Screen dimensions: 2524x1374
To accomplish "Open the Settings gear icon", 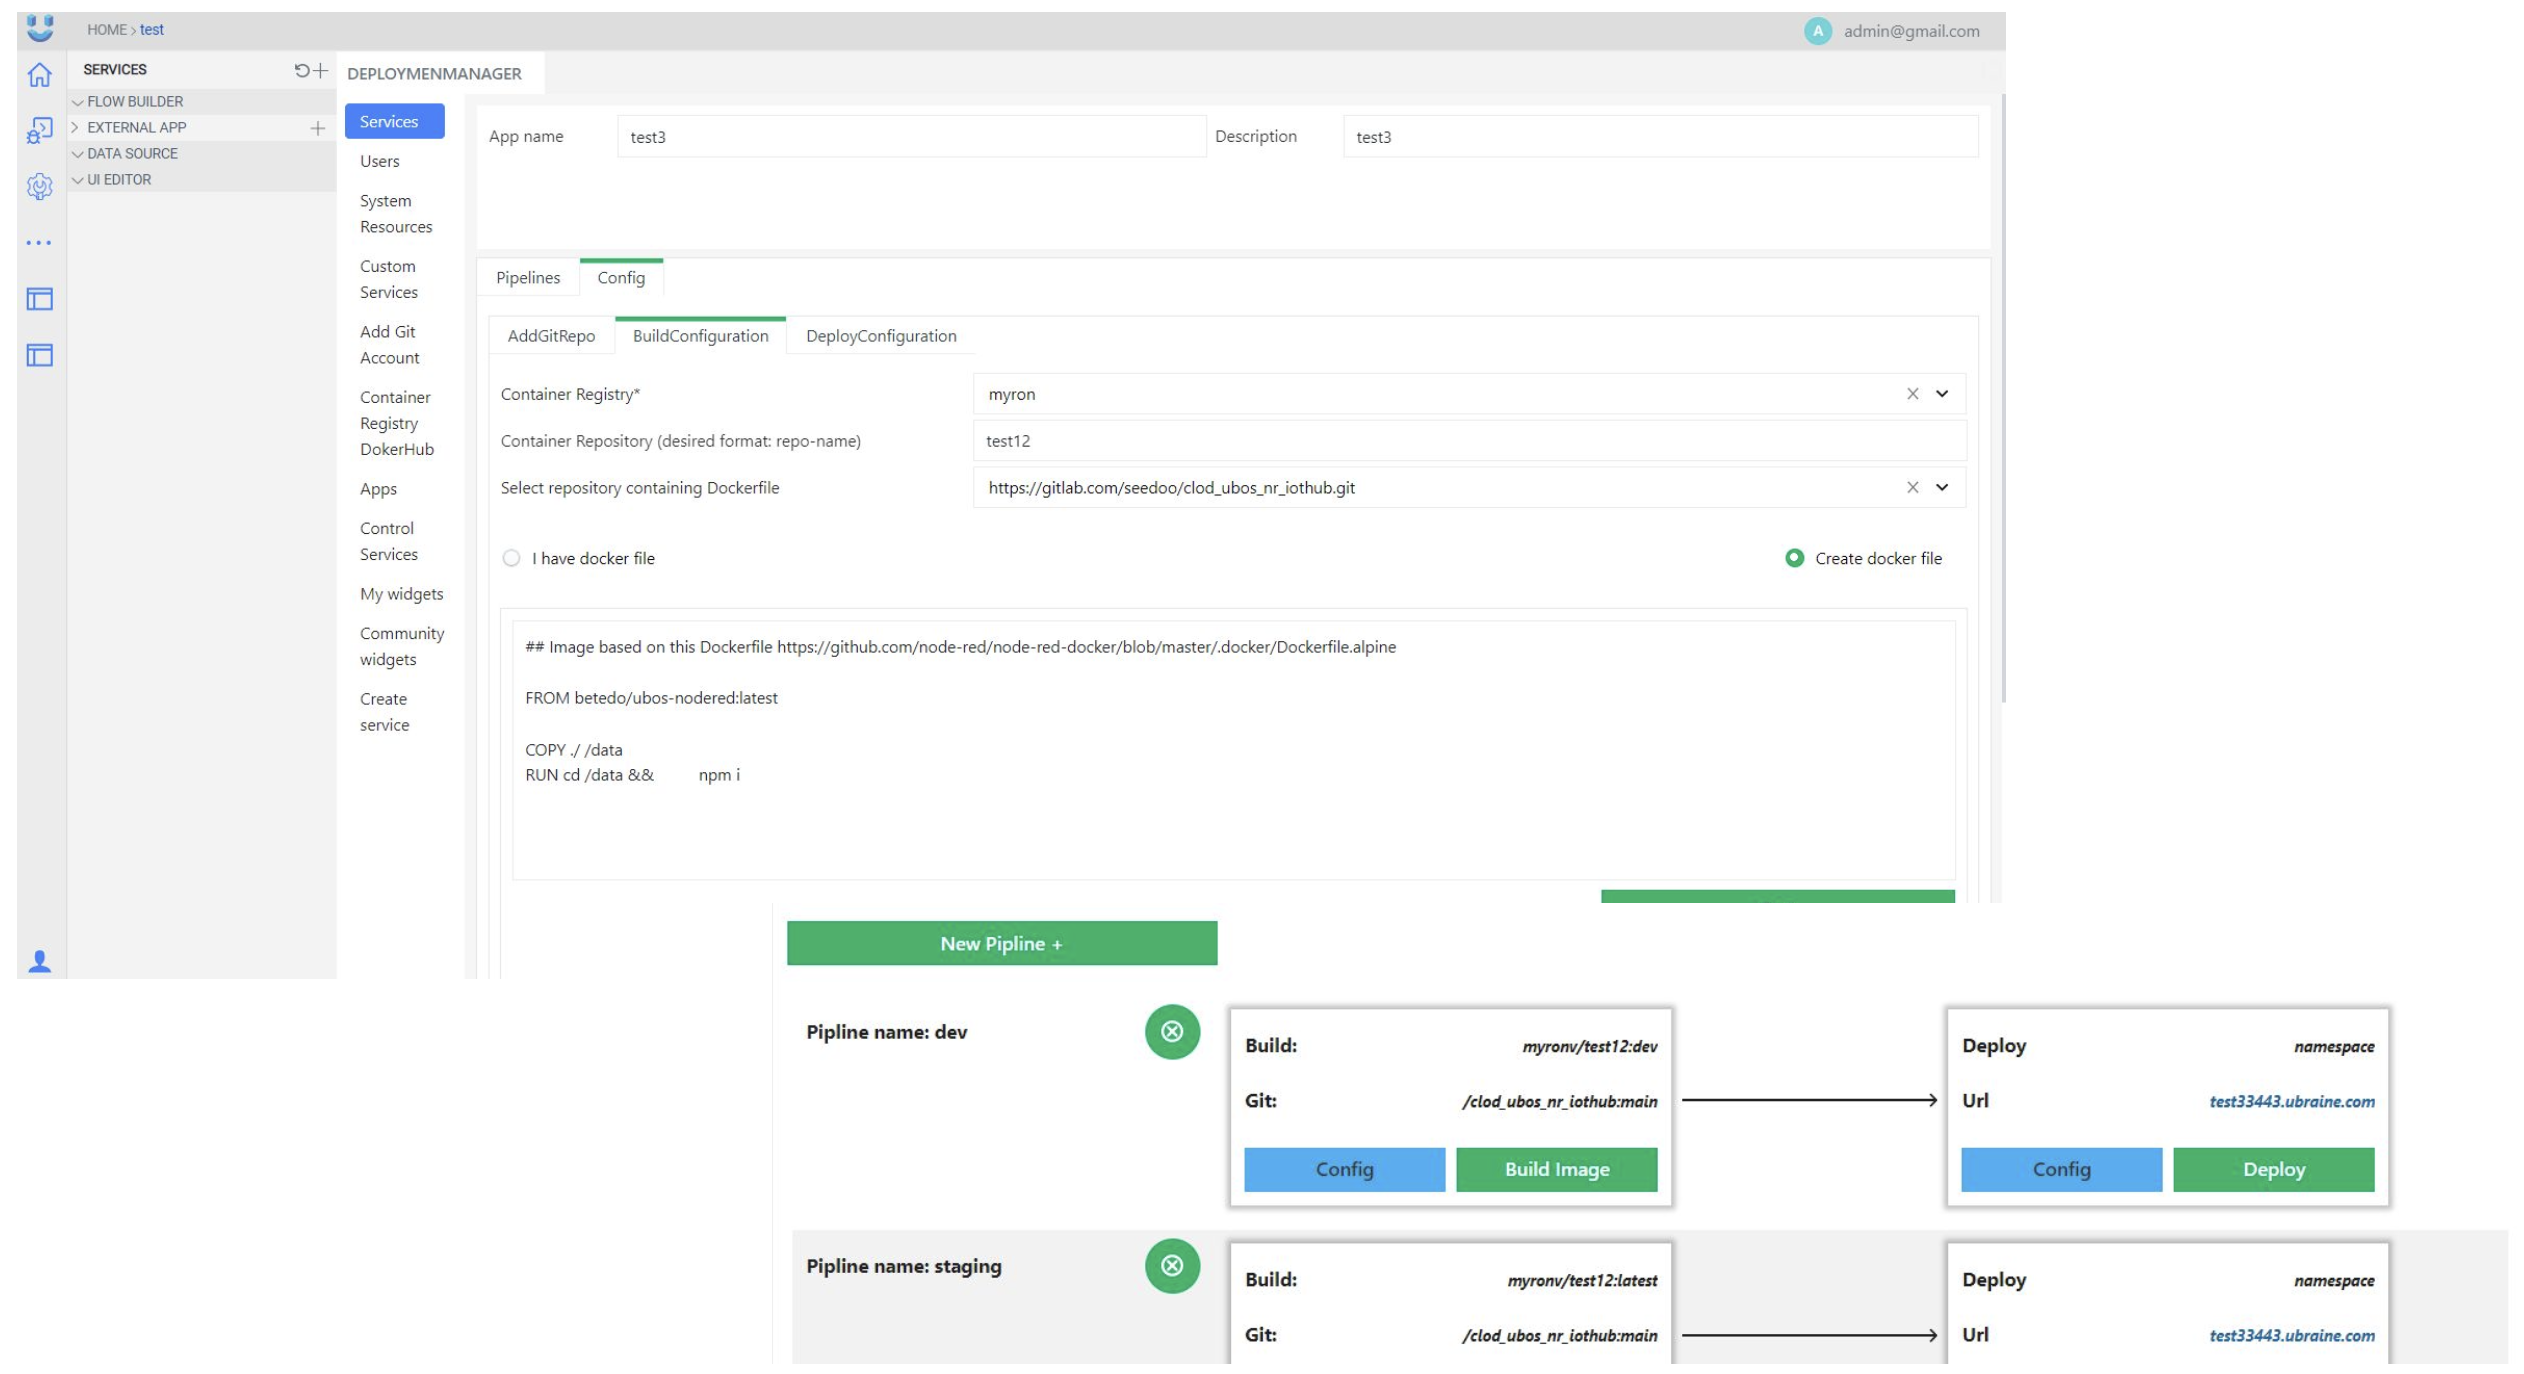I will click(39, 188).
